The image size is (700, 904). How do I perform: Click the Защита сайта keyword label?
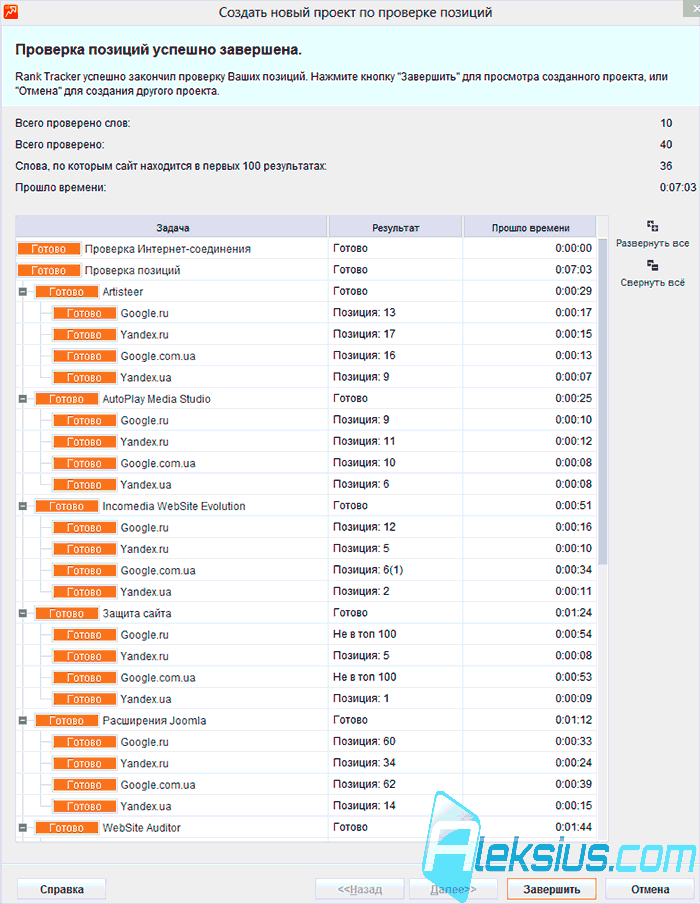137,613
